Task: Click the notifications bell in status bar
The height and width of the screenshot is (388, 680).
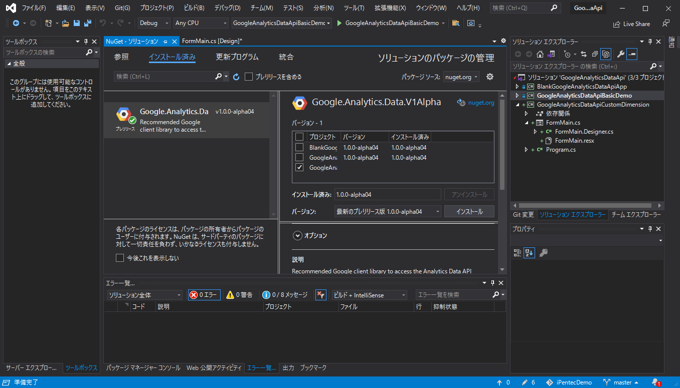Action: [x=656, y=382]
